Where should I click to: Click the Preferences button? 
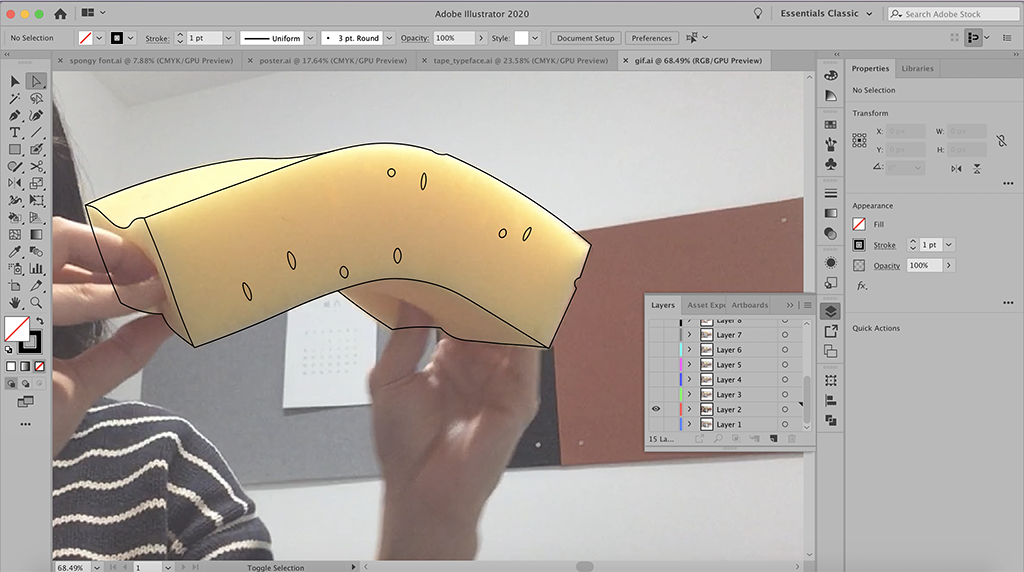coord(651,38)
